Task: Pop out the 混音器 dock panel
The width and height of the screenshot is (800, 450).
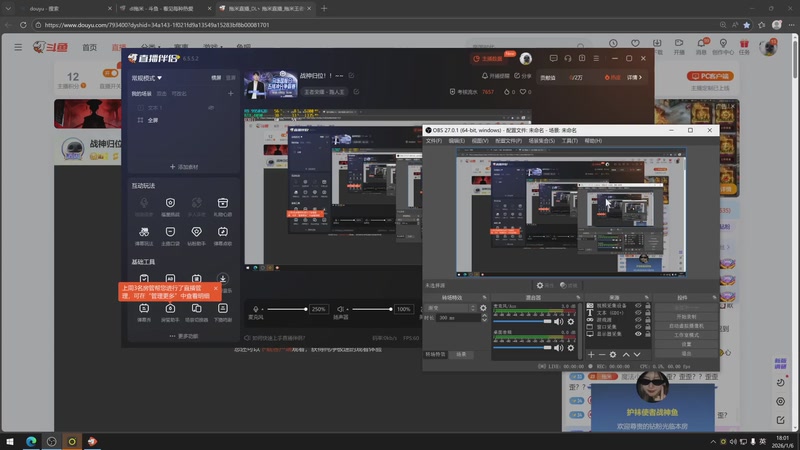Action: tap(578, 297)
